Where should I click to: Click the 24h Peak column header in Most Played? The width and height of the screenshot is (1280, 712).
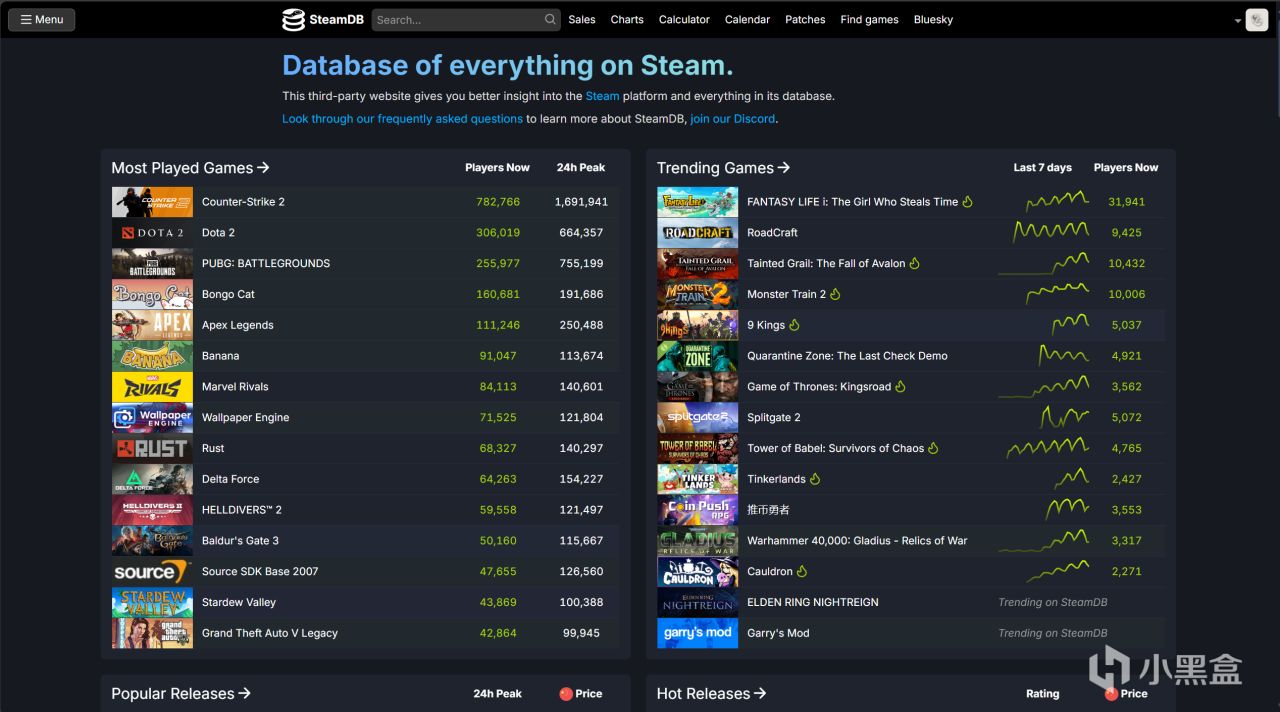[581, 168]
